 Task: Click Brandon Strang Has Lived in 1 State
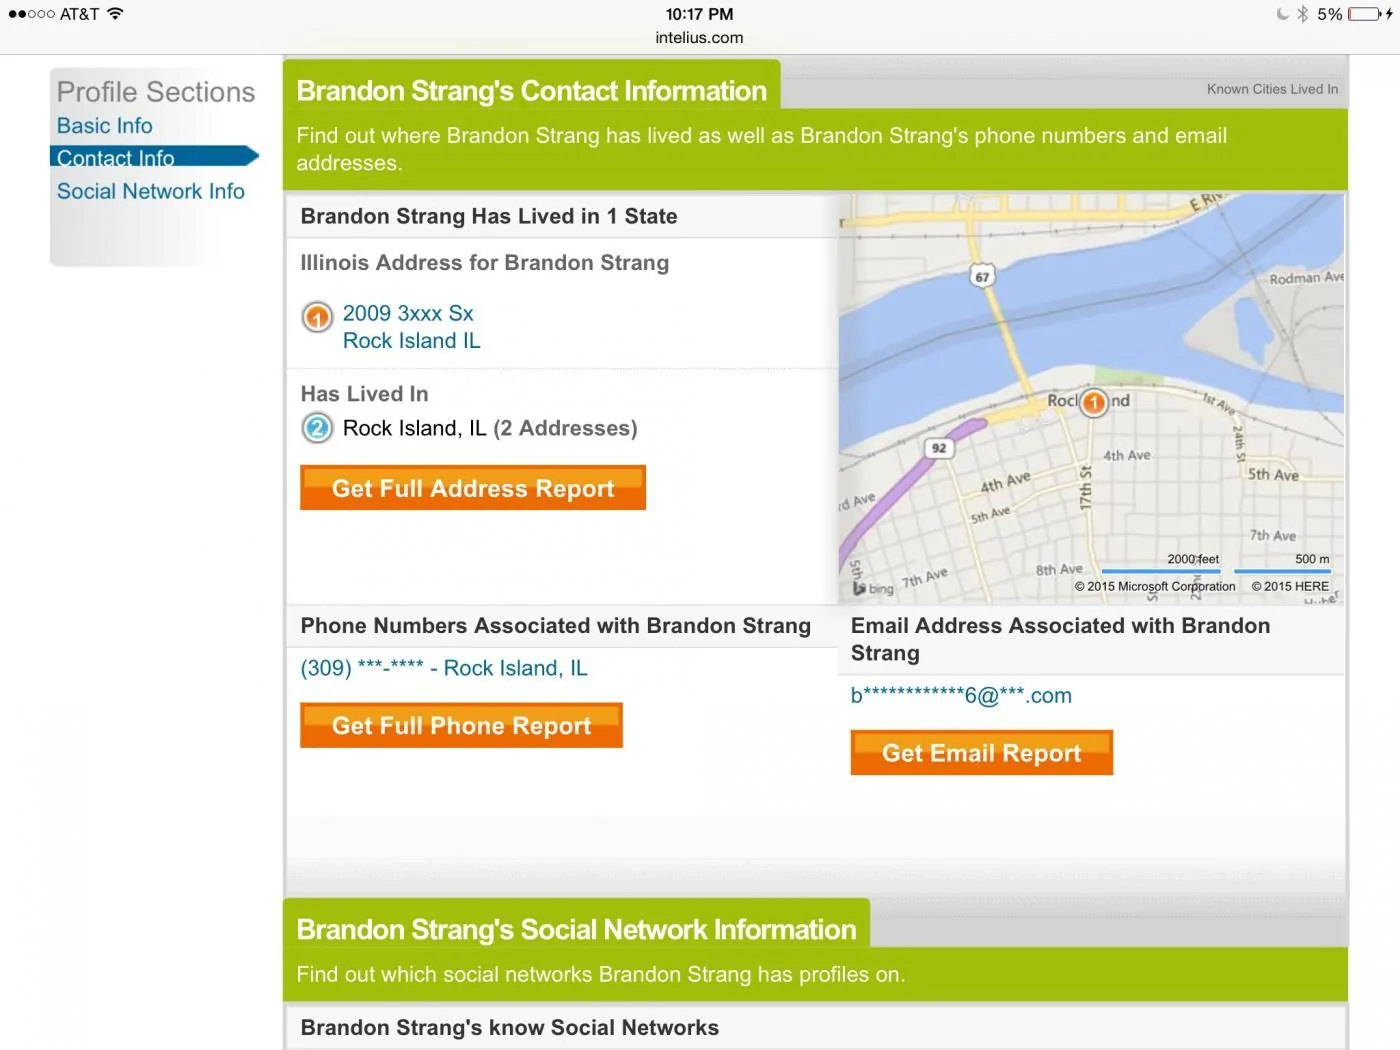coord(489,216)
